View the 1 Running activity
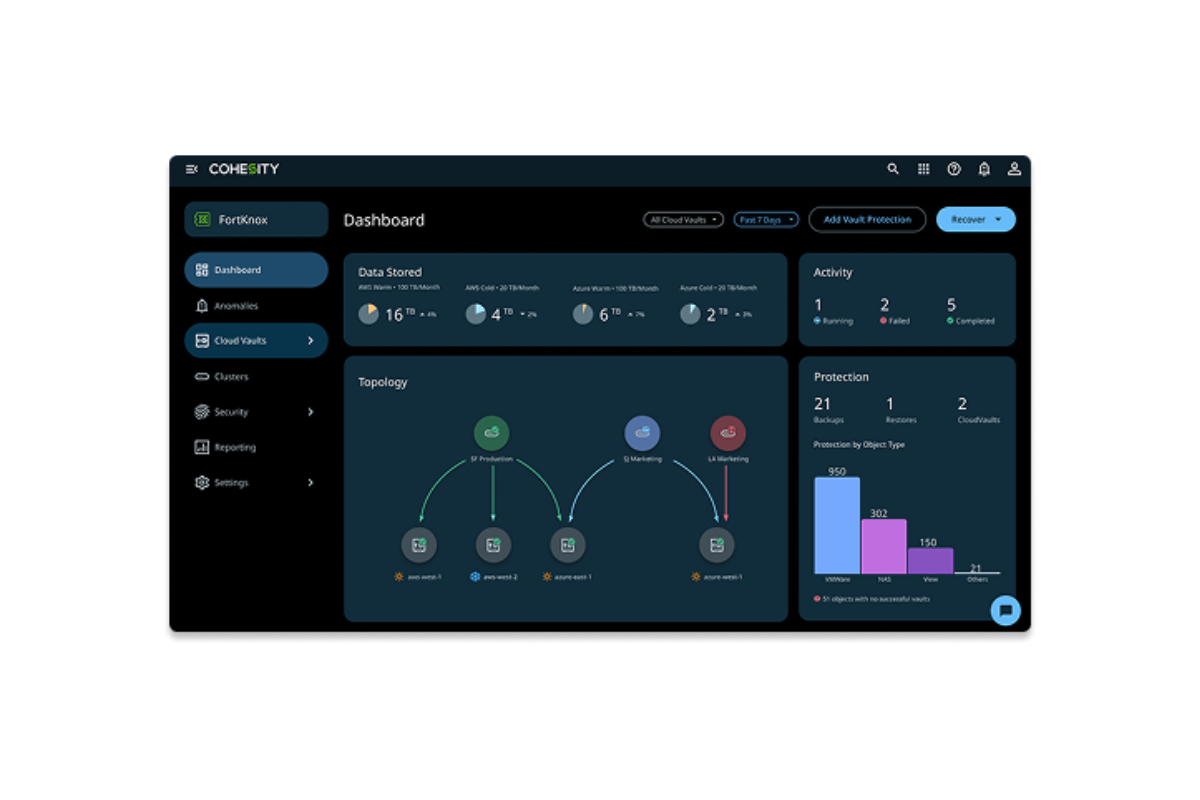This screenshot has height=800, width=1200. click(833, 311)
